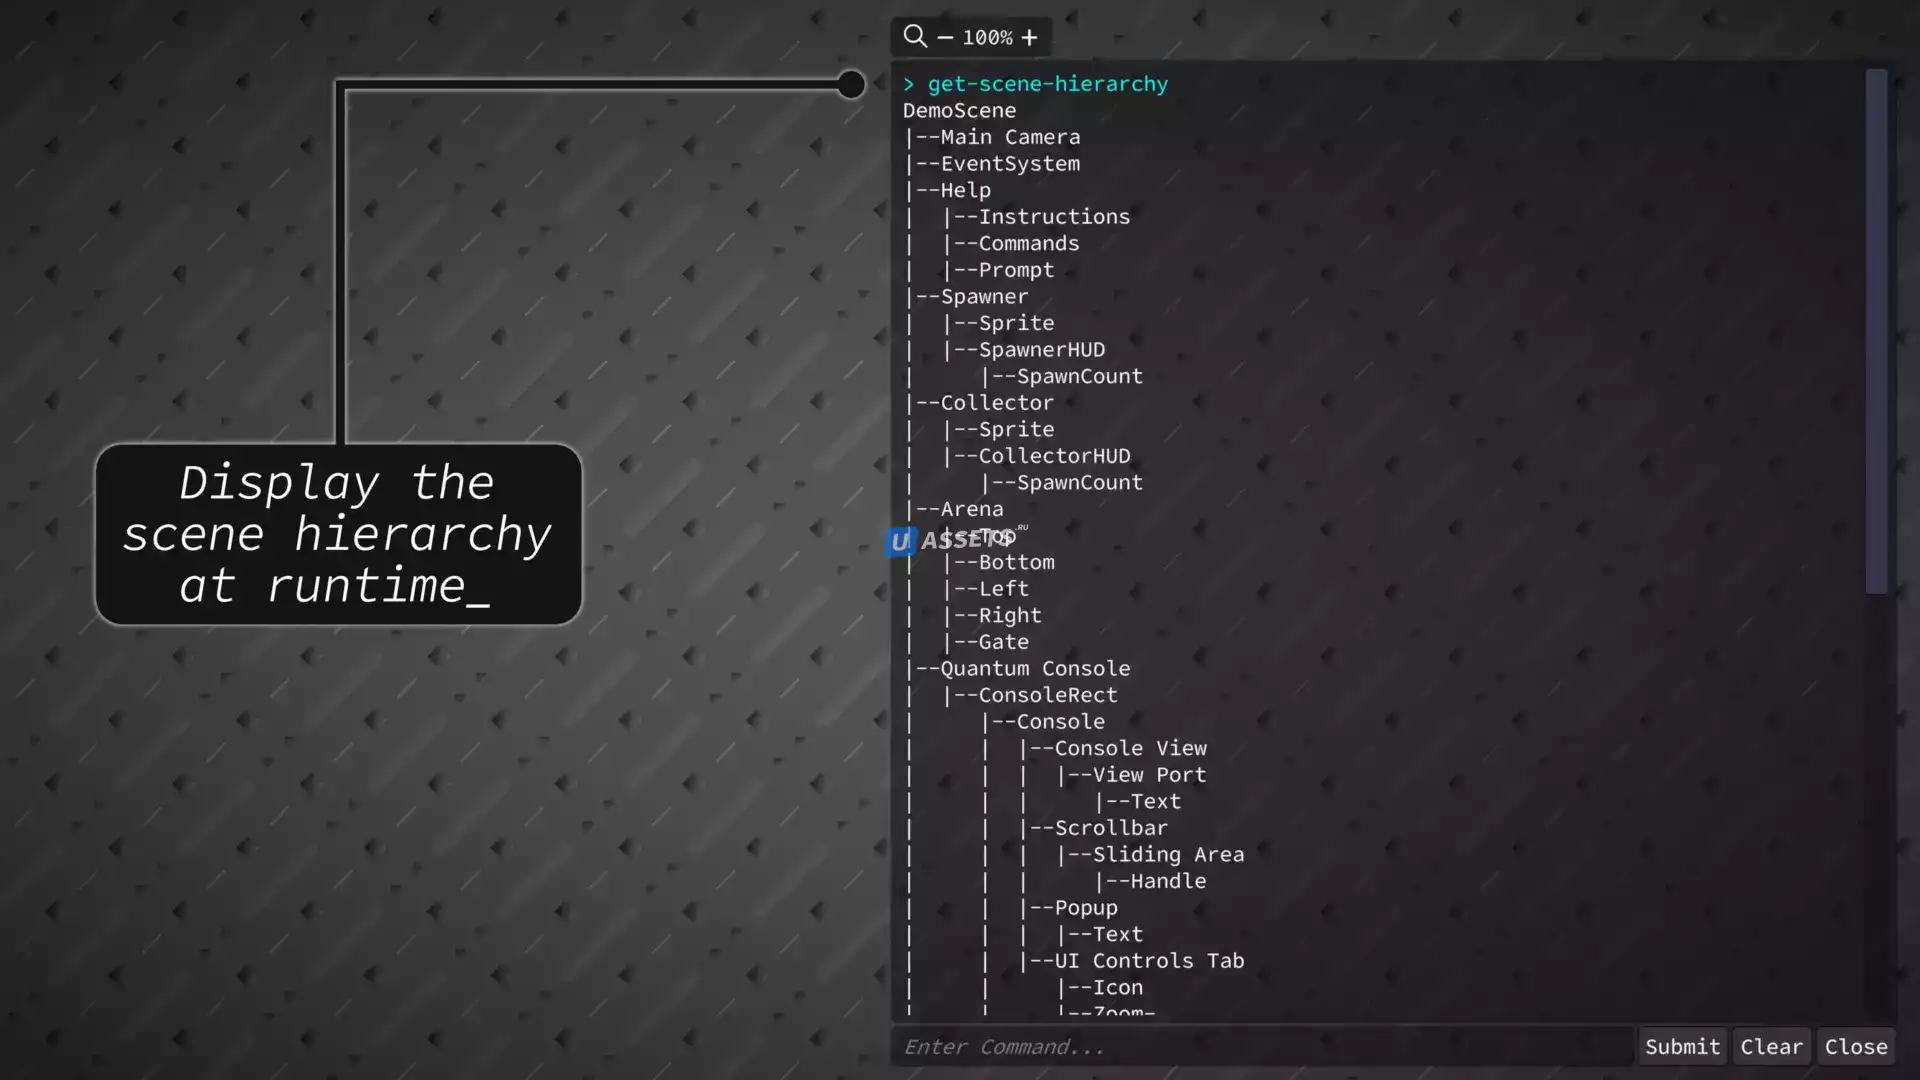Click the Enter Command input field

(x=1260, y=1047)
